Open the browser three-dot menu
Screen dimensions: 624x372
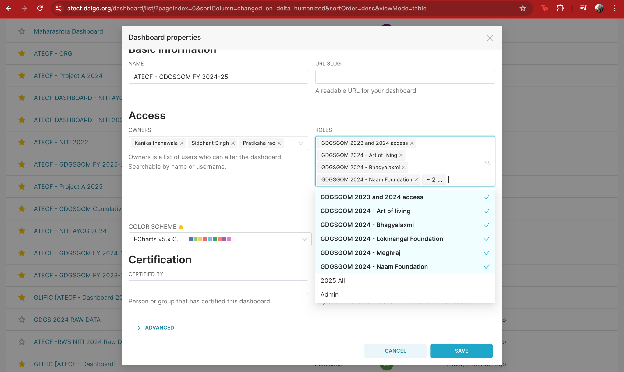click(x=615, y=8)
